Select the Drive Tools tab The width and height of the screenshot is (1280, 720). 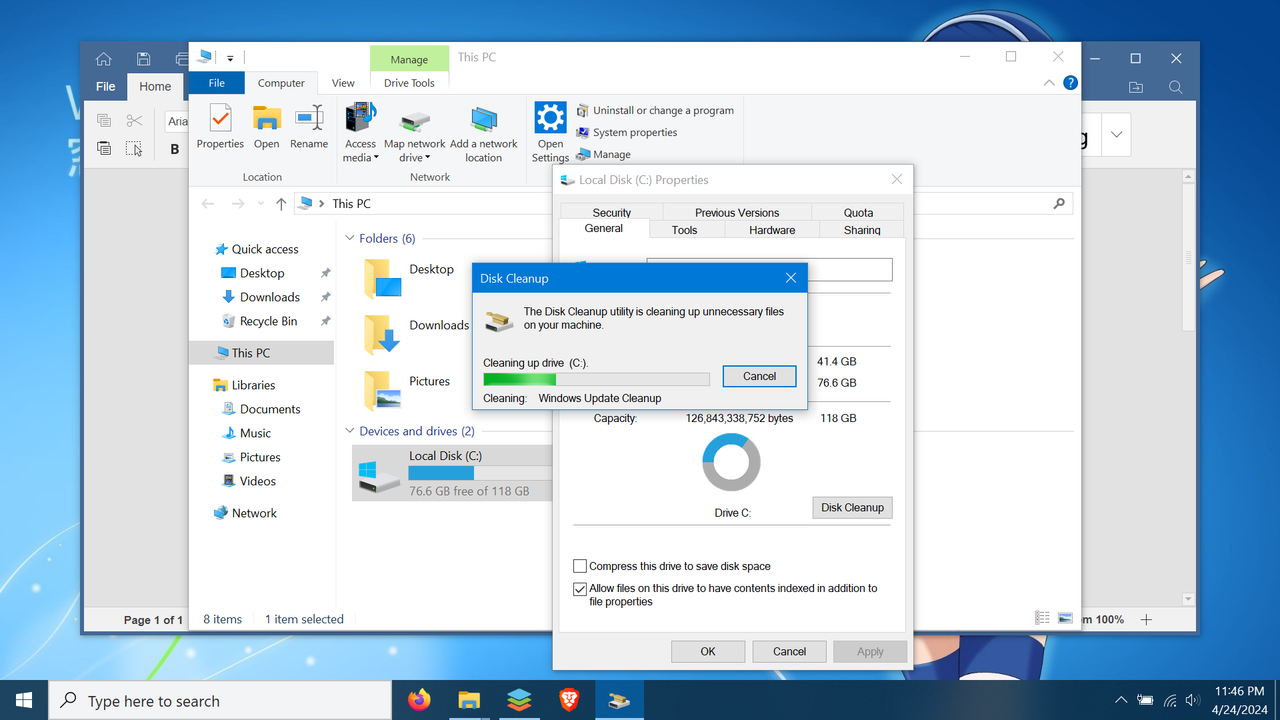(x=409, y=83)
